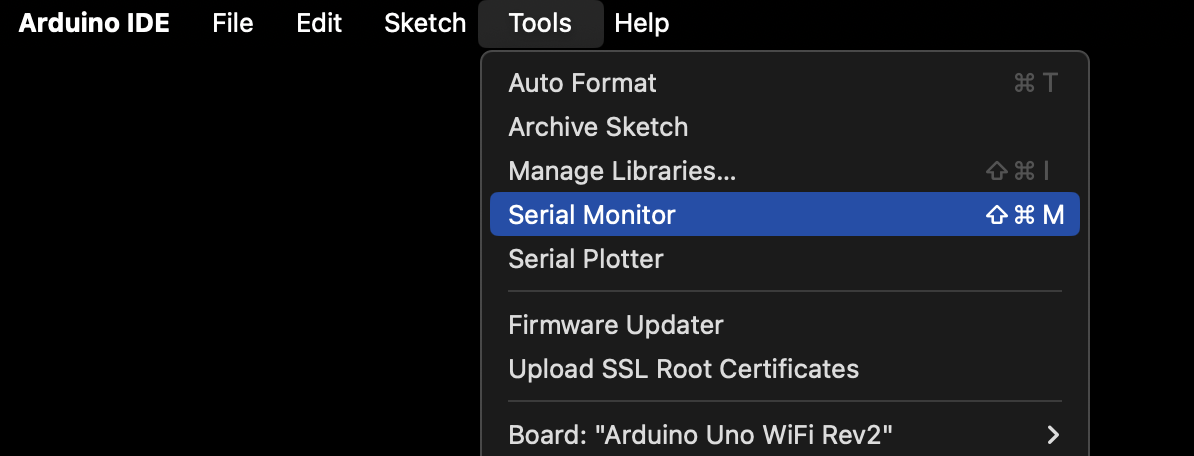Viewport: 1194px width, 456px height.
Task: Click the separator line above the Board entry
Action: point(784,400)
